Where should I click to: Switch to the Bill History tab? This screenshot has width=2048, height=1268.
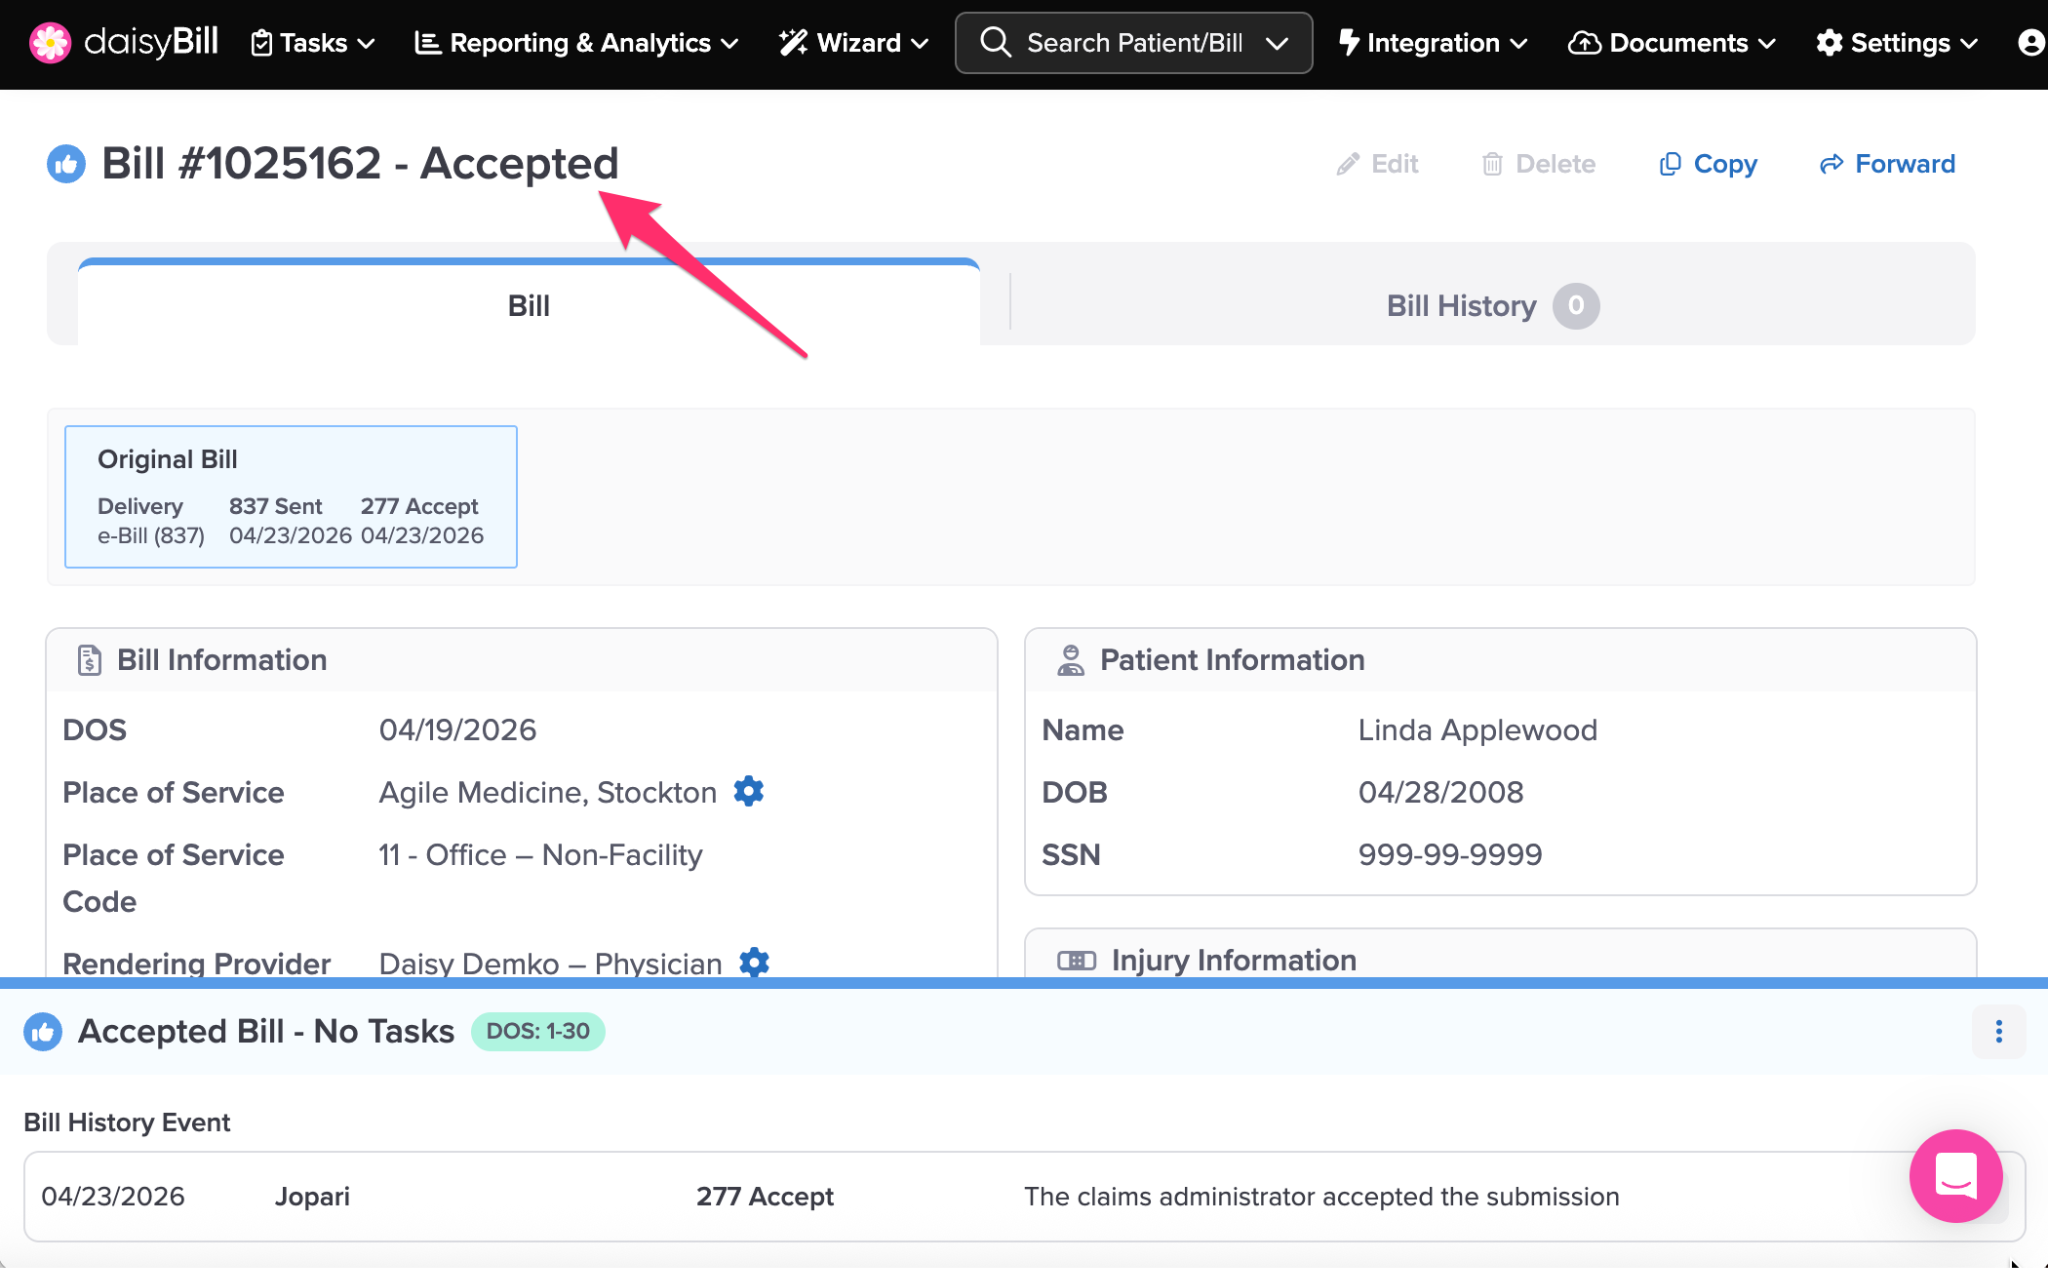click(x=1492, y=305)
